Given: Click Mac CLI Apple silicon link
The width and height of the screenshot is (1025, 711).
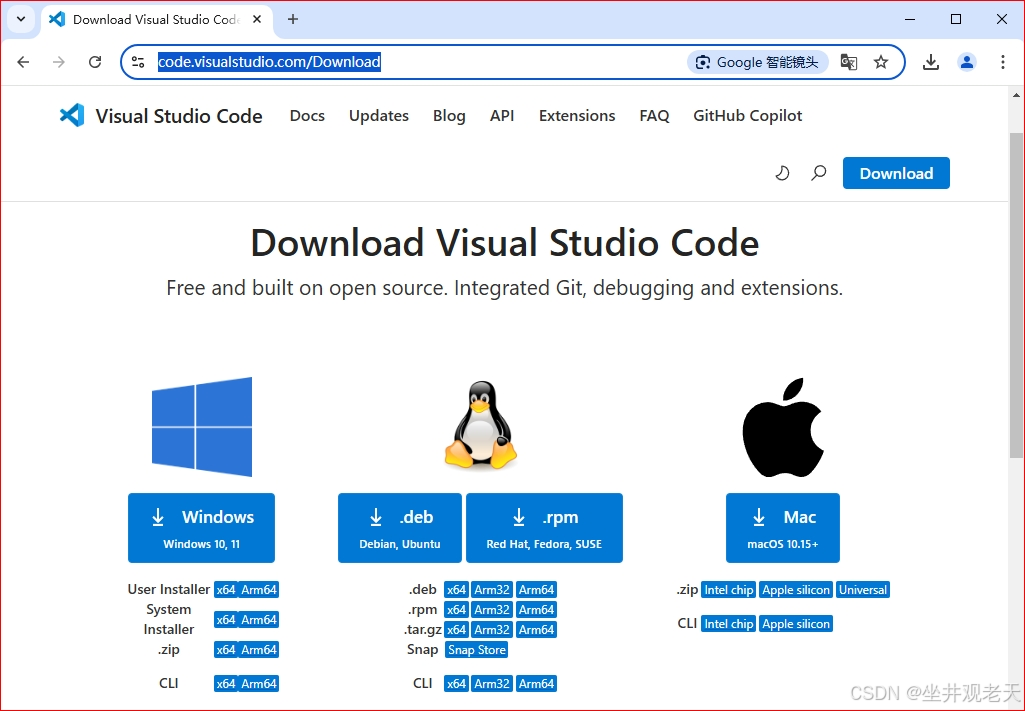Looking at the screenshot, I should (796, 623).
